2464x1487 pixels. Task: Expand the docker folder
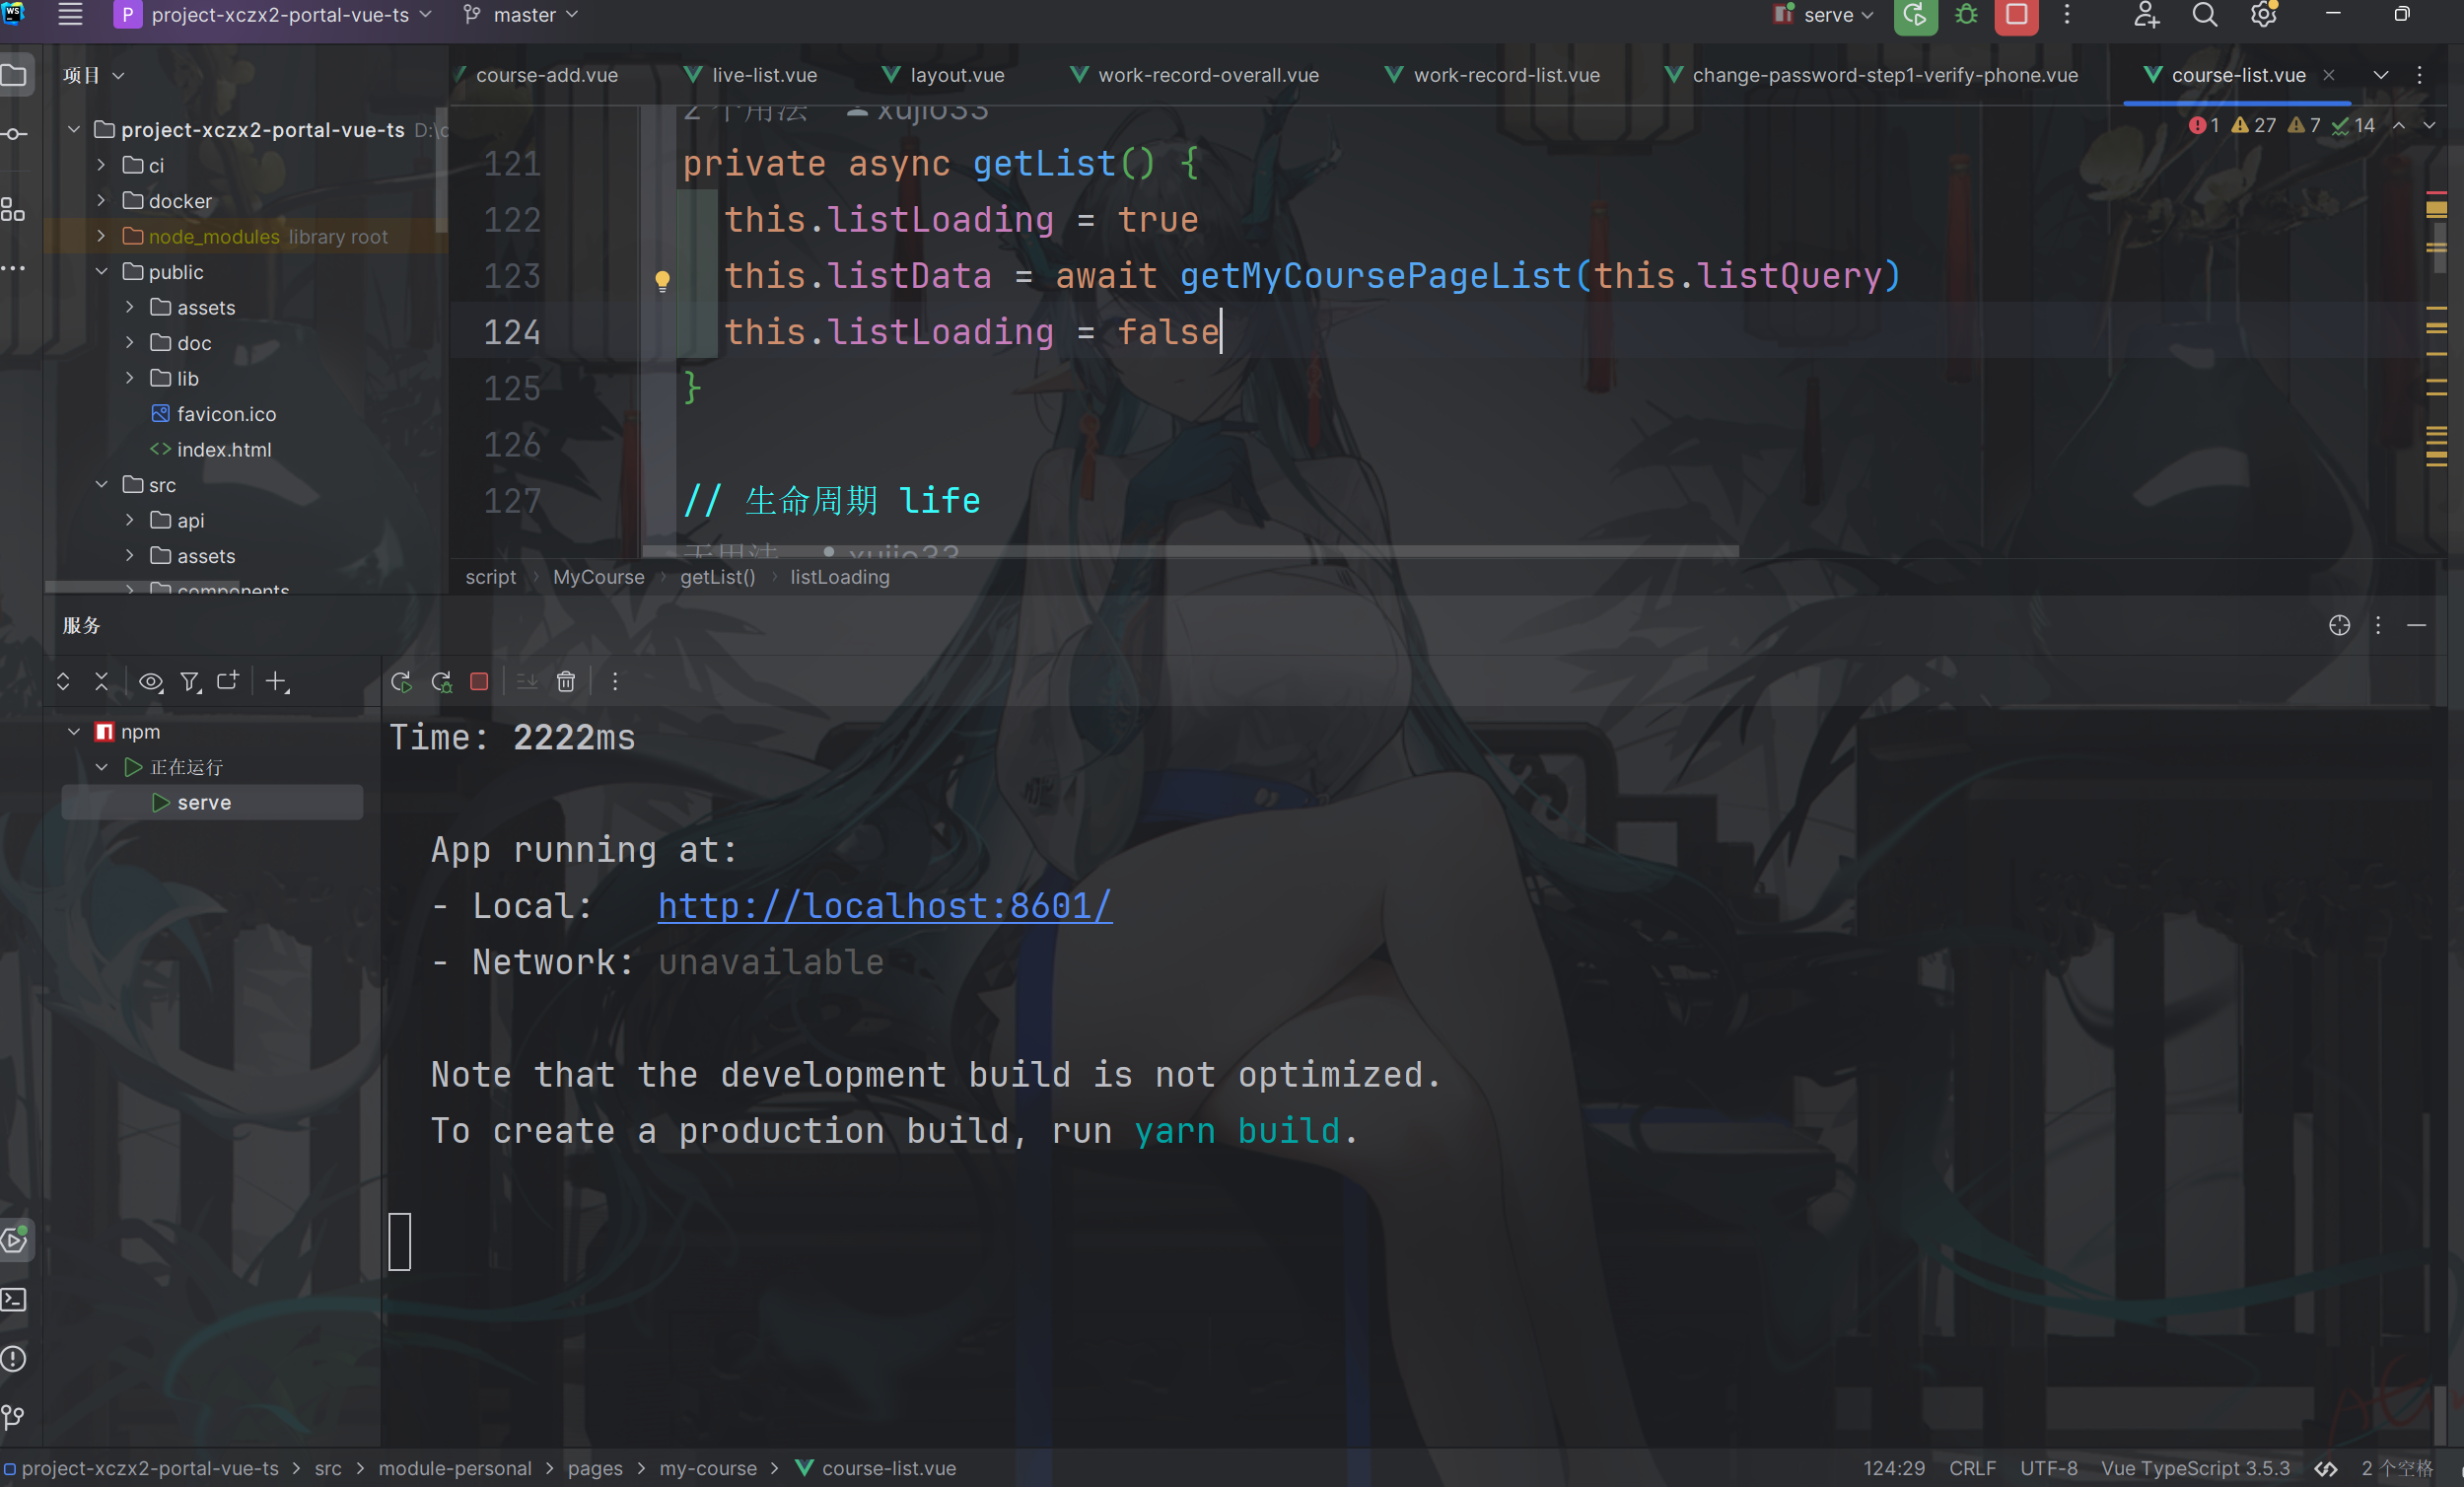101,201
